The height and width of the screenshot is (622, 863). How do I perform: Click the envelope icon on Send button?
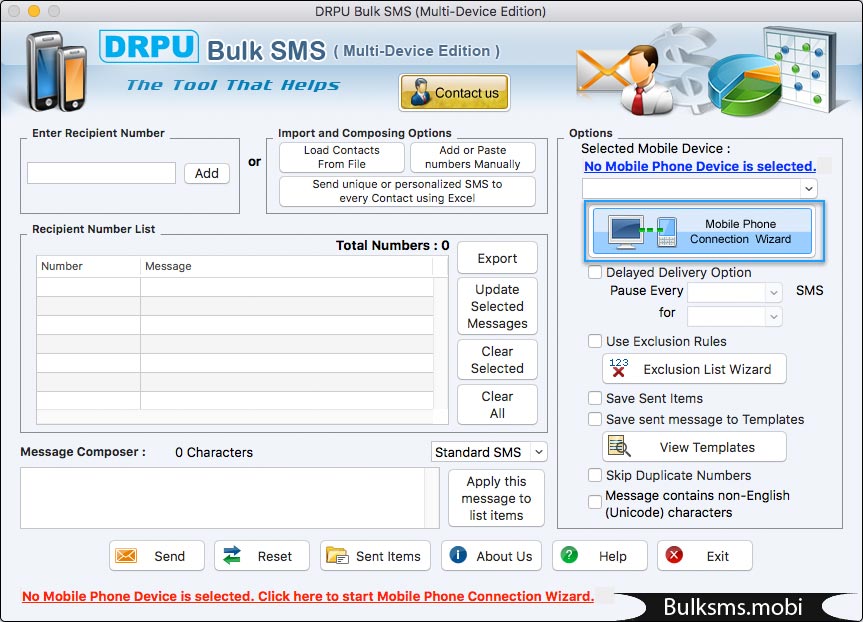click(x=126, y=555)
